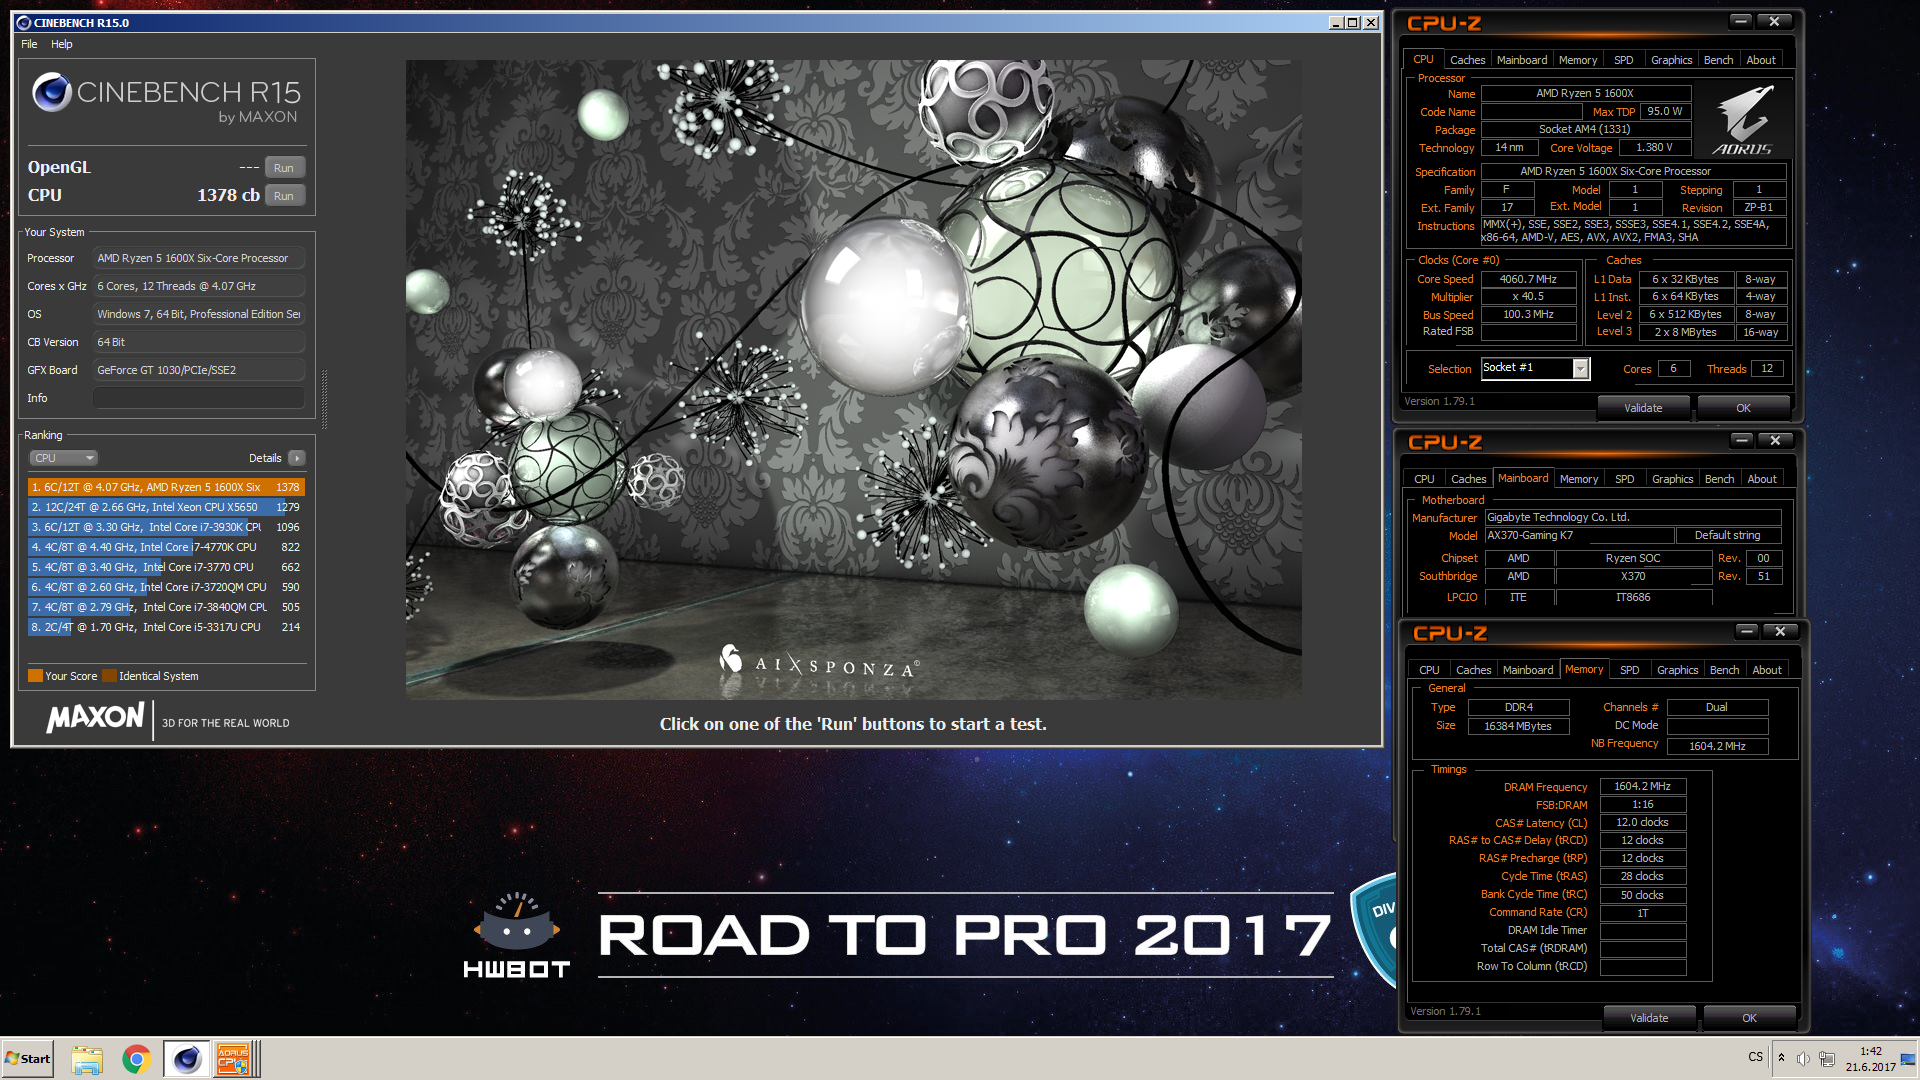Select ranking row Core i7-4770K 822

pos(166,547)
